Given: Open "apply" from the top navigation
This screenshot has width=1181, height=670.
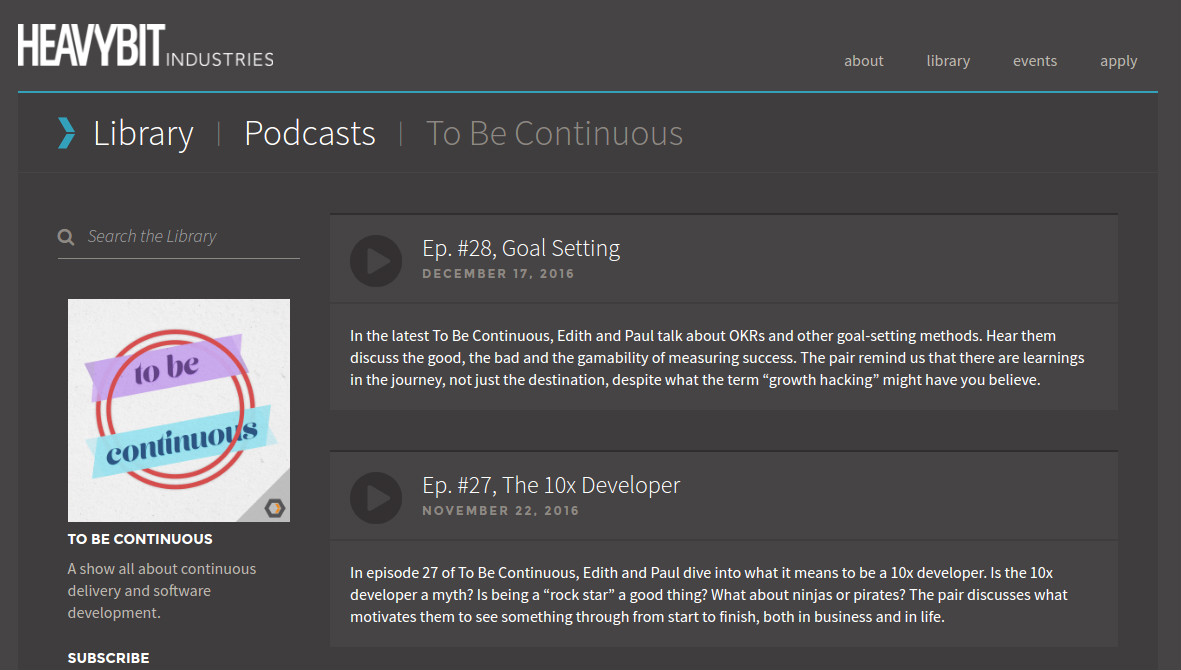Looking at the screenshot, I should pos(1118,60).
